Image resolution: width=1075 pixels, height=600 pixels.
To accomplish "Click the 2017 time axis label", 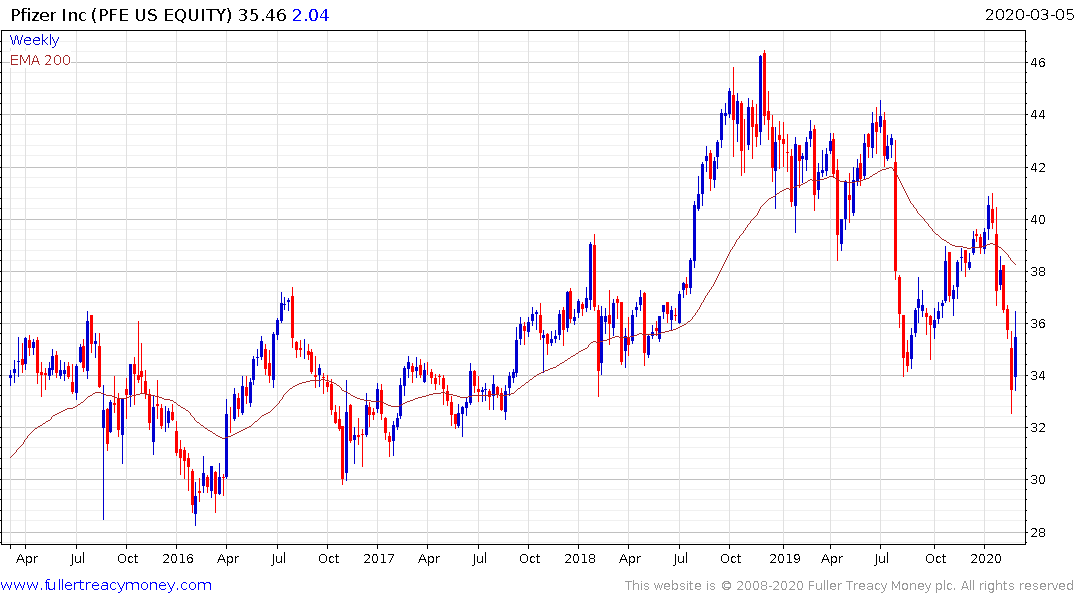I will click(x=378, y=558).
